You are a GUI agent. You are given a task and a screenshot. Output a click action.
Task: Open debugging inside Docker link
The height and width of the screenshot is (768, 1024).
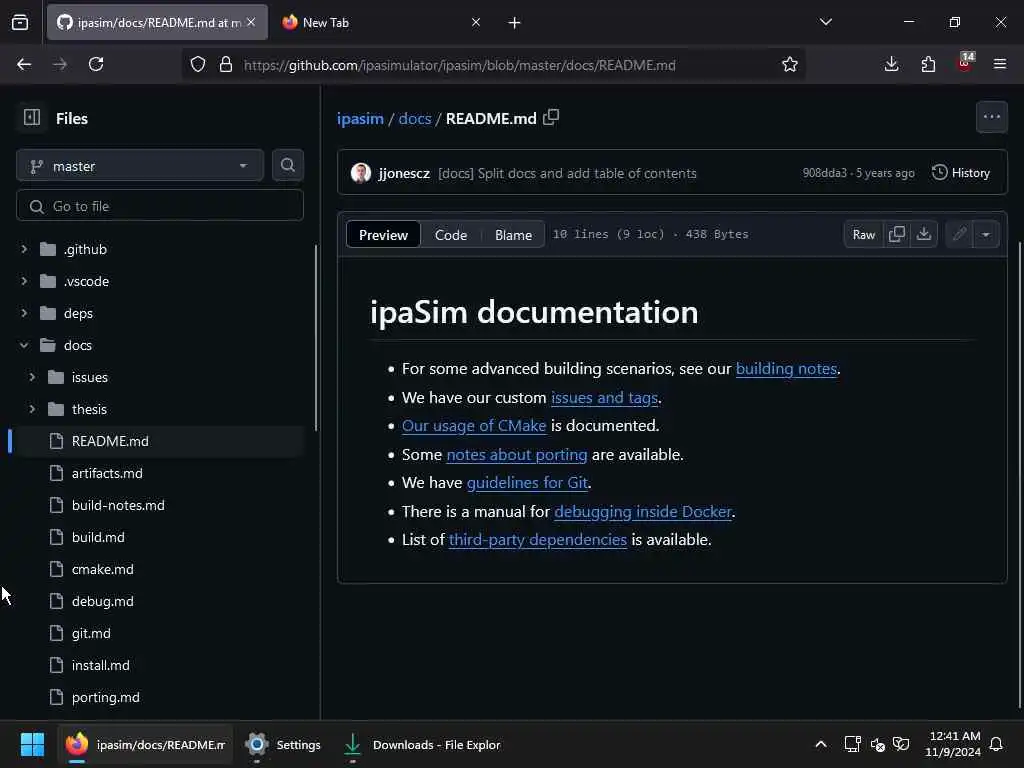(643, 511)
